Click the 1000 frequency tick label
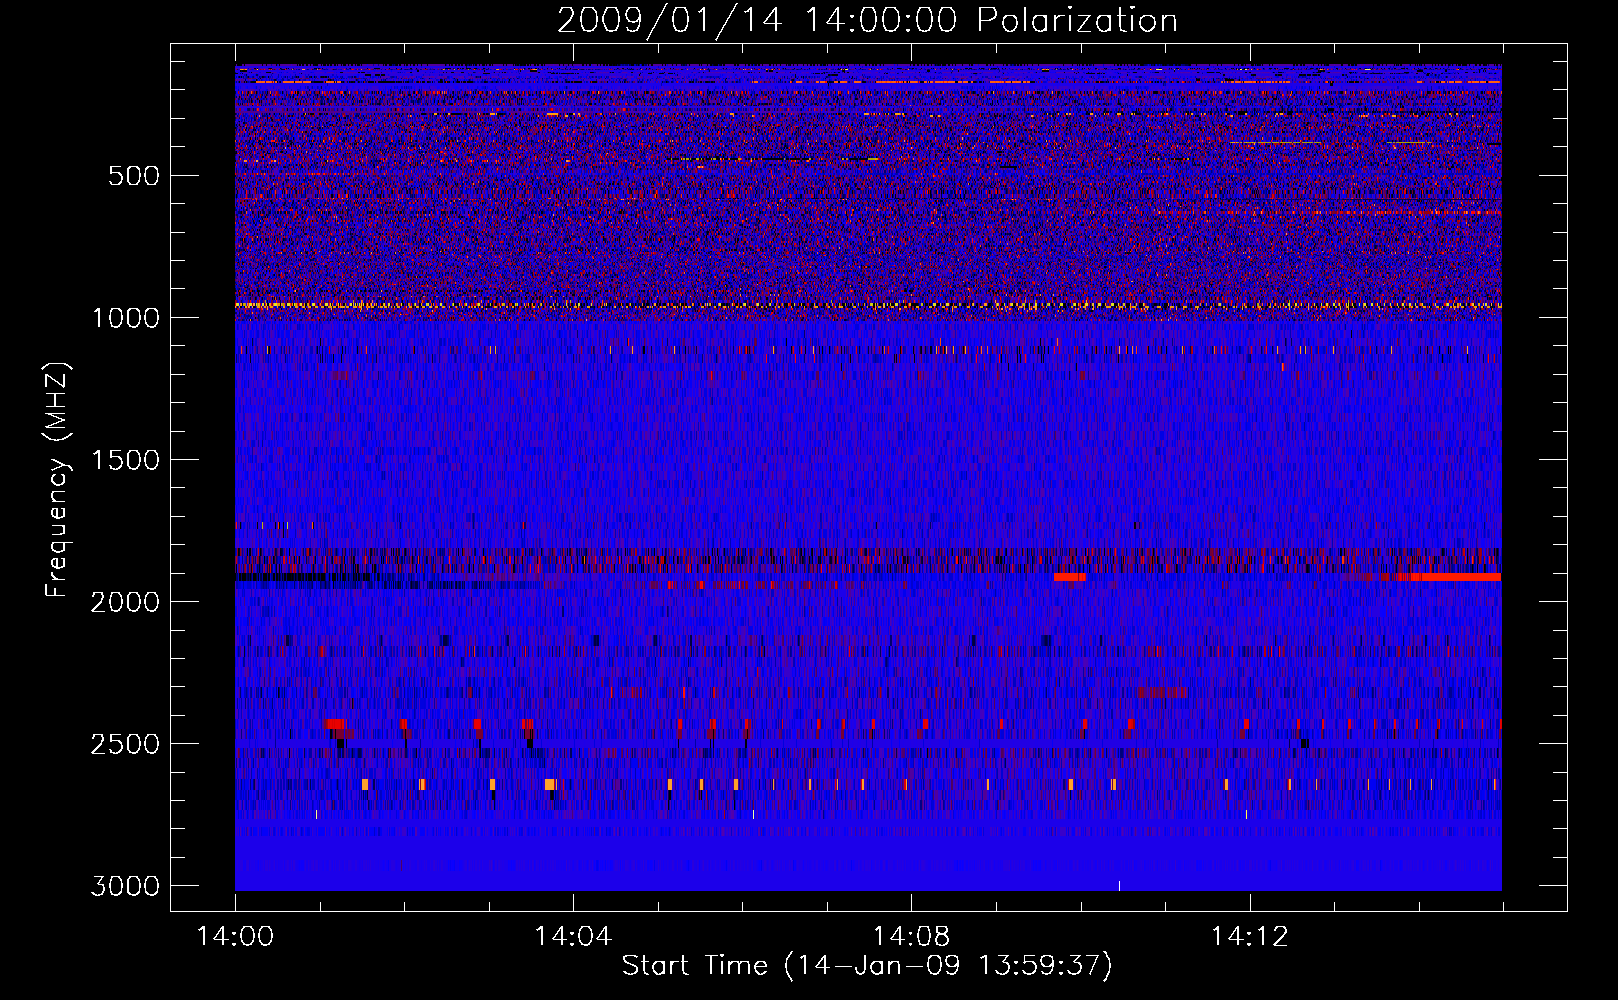Viewport: 1618px width, 1000px height. tap(125, 318)
